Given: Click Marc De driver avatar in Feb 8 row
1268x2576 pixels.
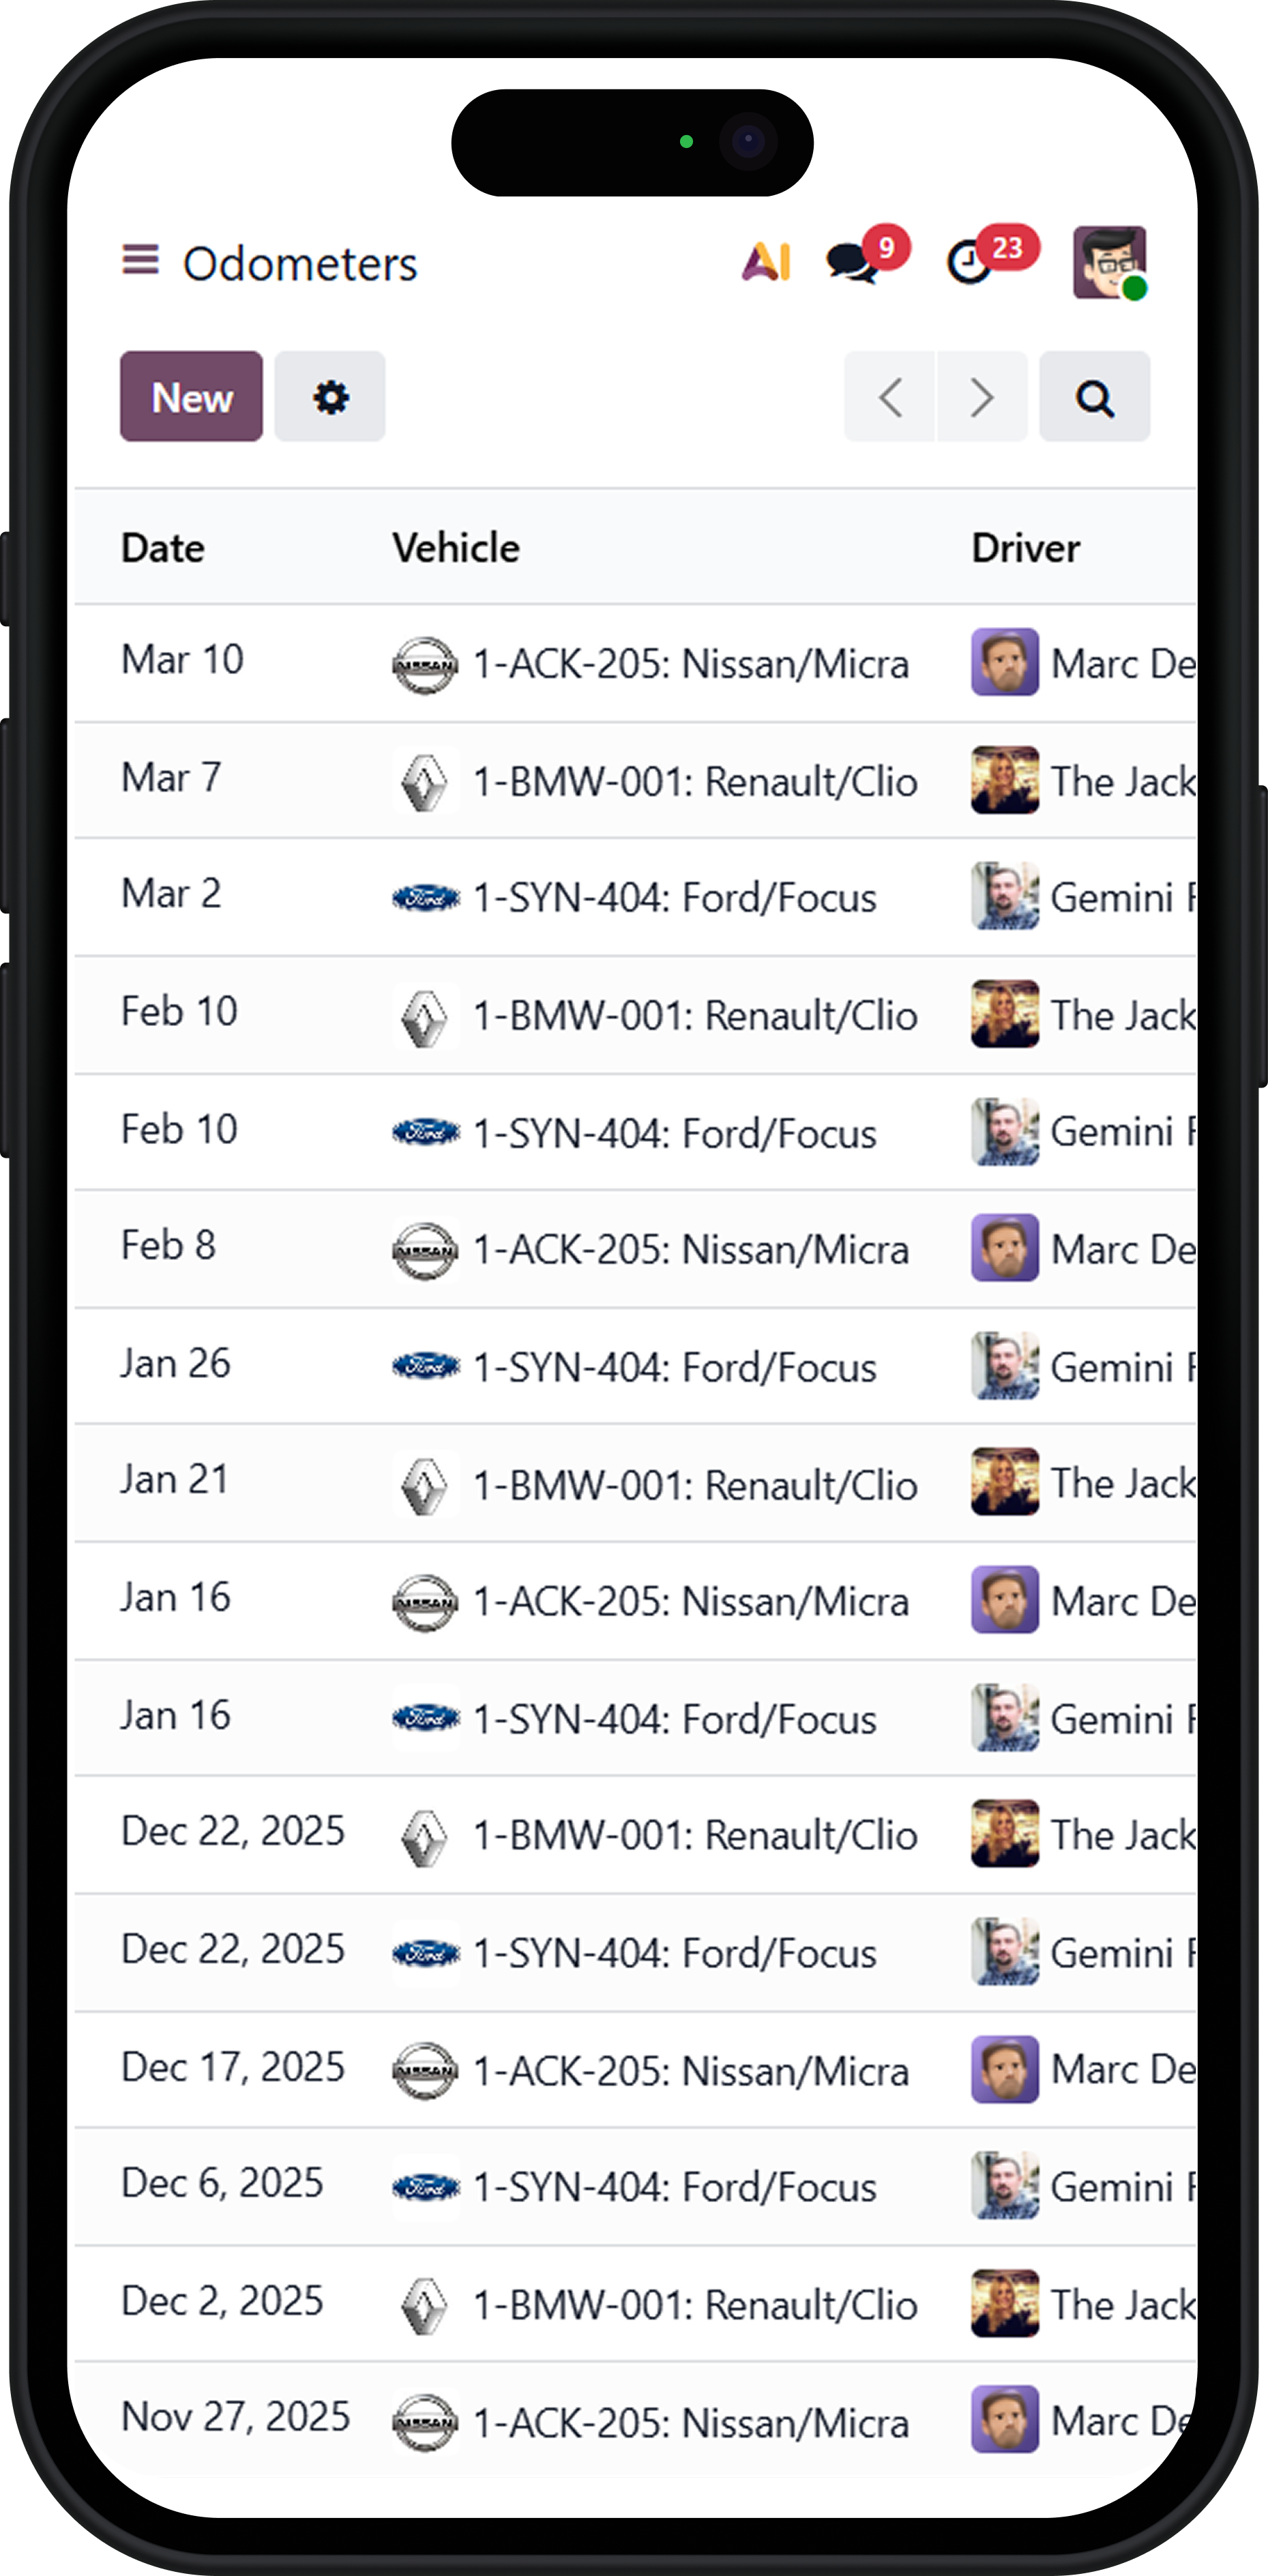Looking at the screenshot, I should [1005, 1248].
